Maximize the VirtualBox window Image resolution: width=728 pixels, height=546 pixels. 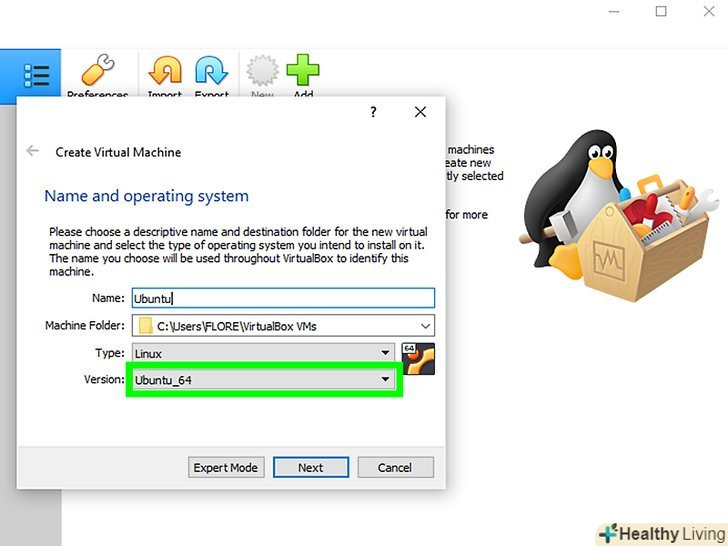pyautogui.click(x=661, y=11)
